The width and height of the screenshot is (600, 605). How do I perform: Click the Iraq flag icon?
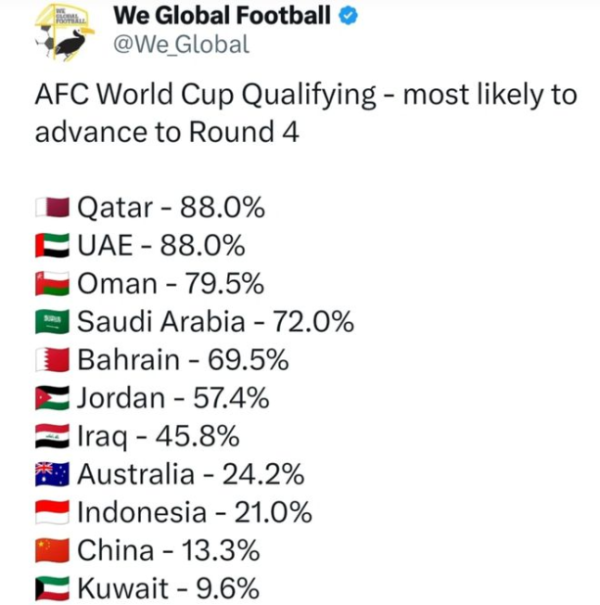pos(53,436)
